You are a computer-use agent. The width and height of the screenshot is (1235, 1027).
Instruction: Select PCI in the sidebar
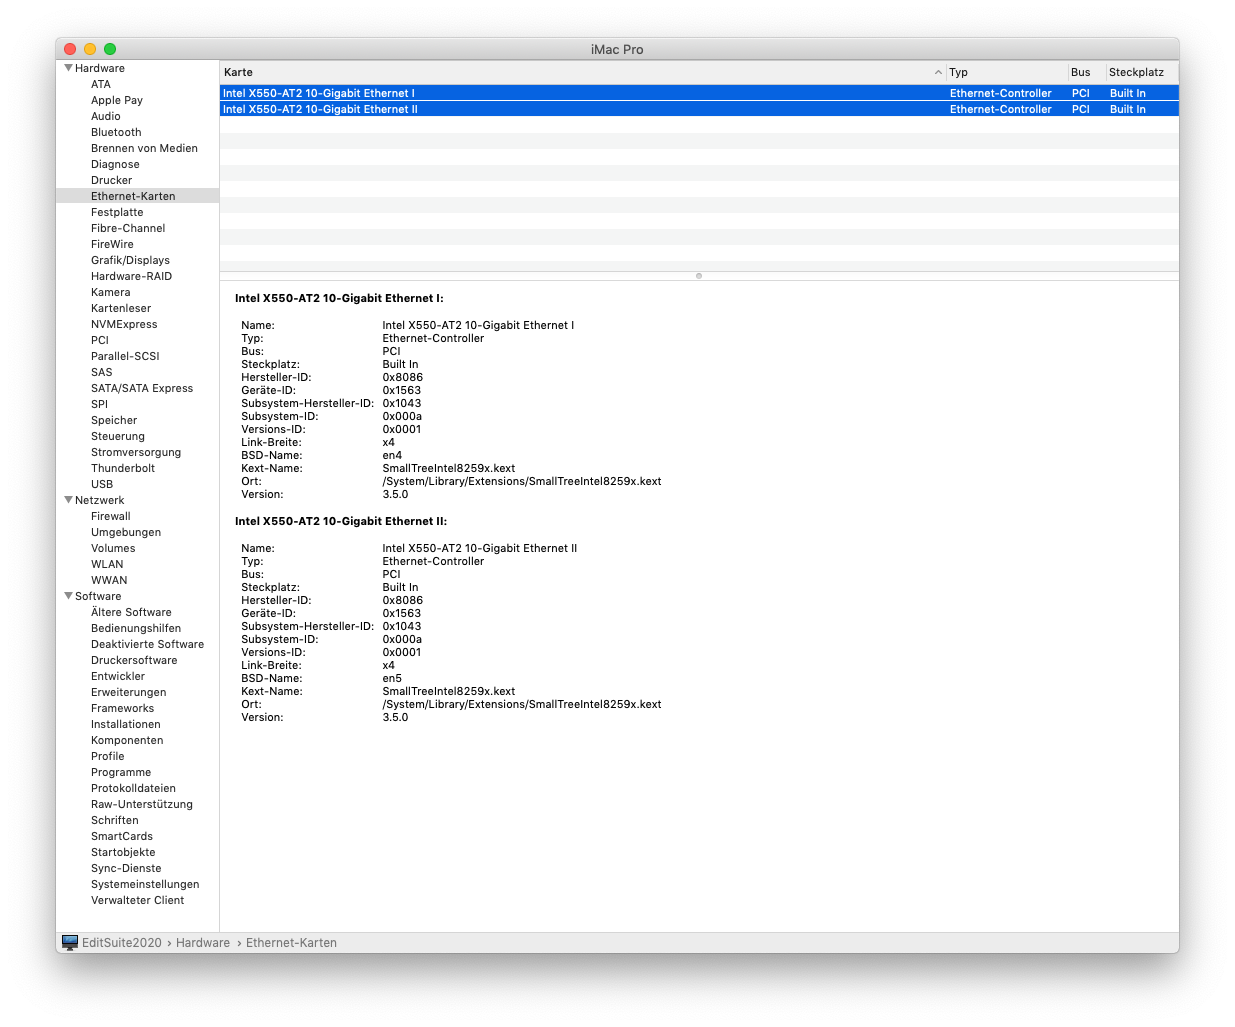coord(100,340)
